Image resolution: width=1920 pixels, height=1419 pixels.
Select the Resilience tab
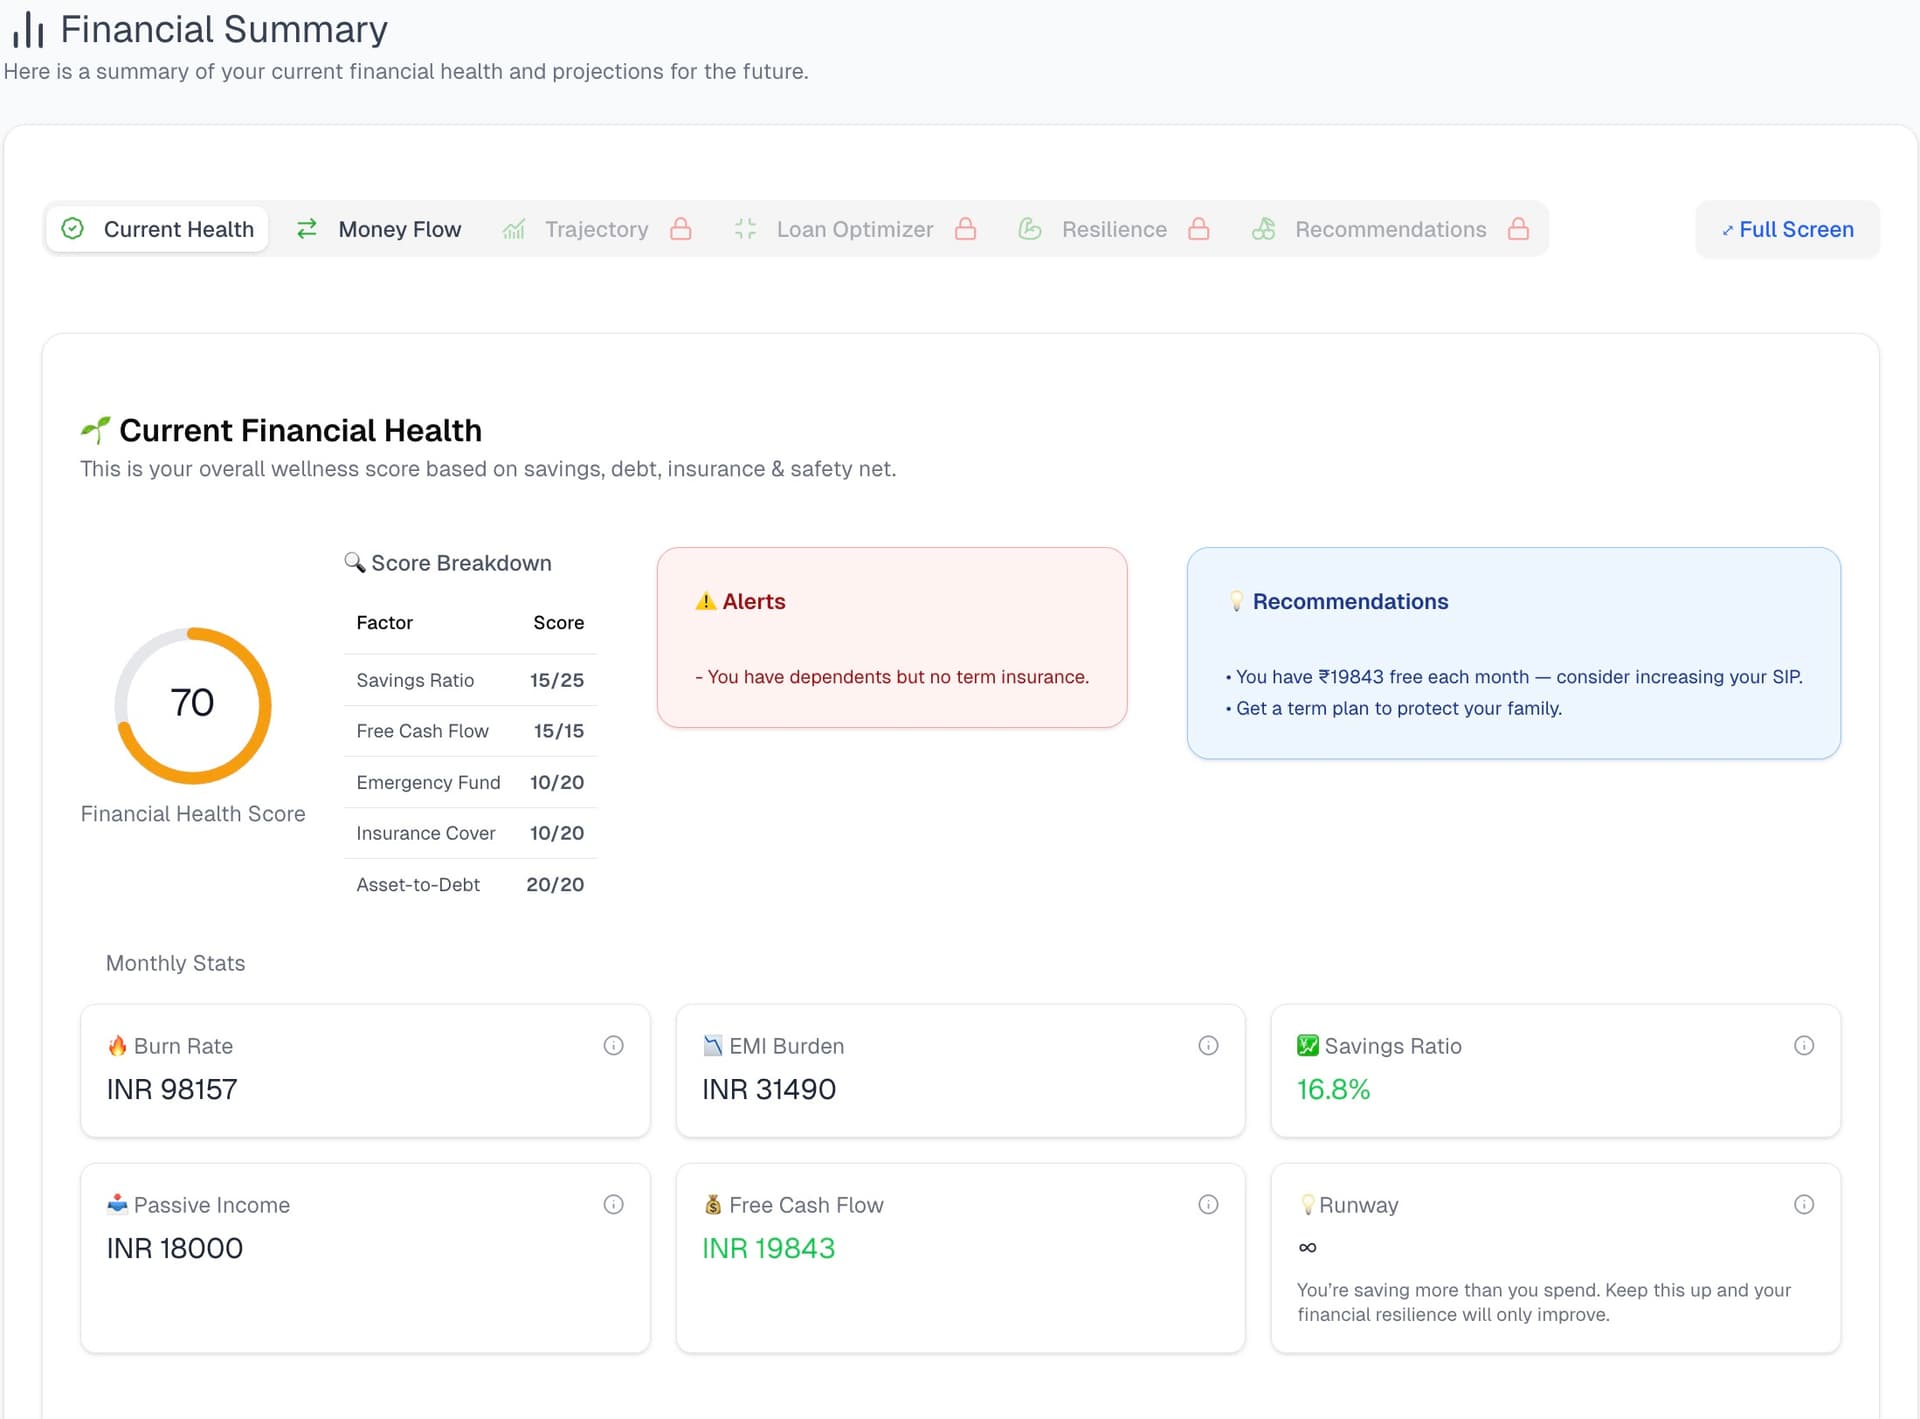(x=1114, y=229)
